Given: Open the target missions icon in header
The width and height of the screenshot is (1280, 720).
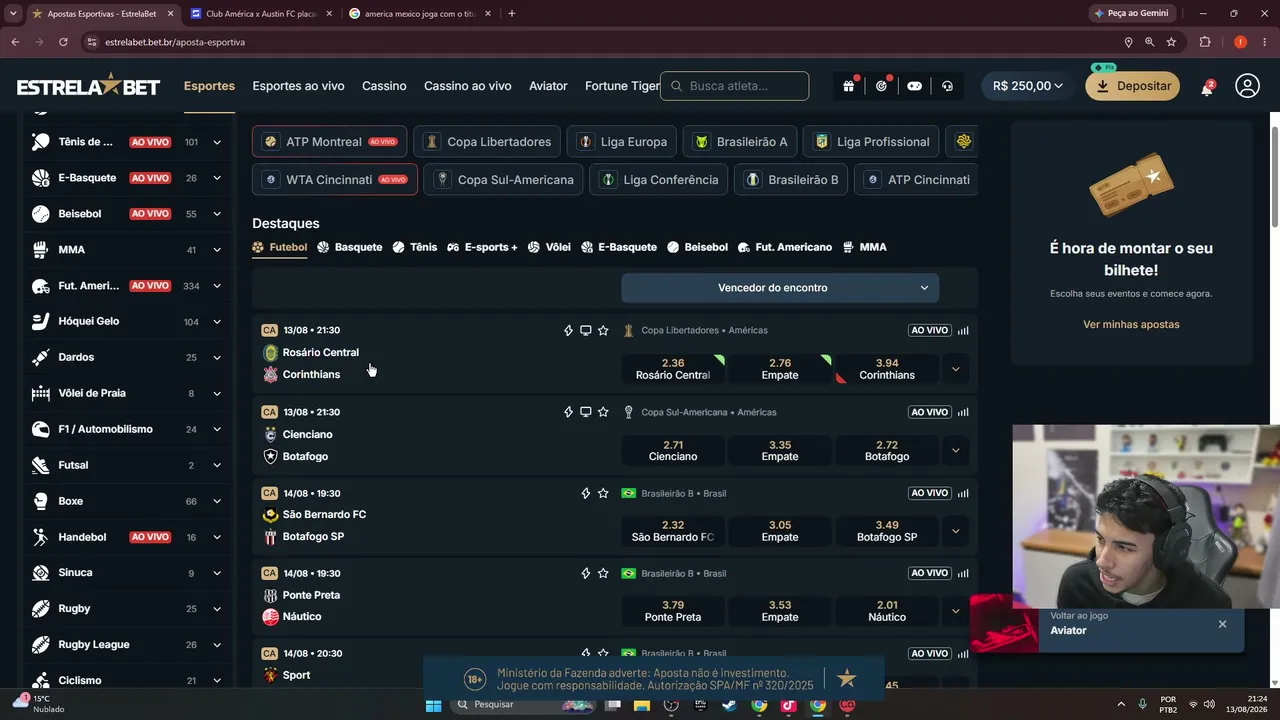Looking at the screenshot, I should pyautogui.click(x=881, y=86).
